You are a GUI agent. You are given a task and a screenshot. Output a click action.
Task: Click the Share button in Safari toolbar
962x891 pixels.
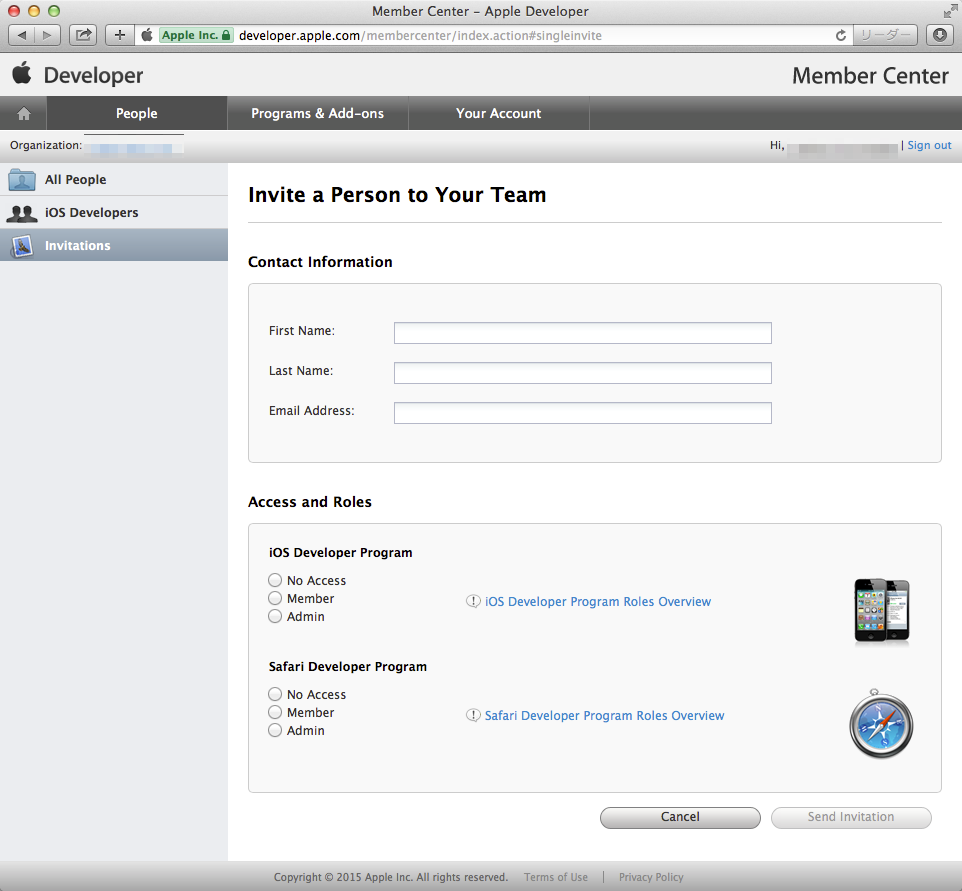point(83,34)
